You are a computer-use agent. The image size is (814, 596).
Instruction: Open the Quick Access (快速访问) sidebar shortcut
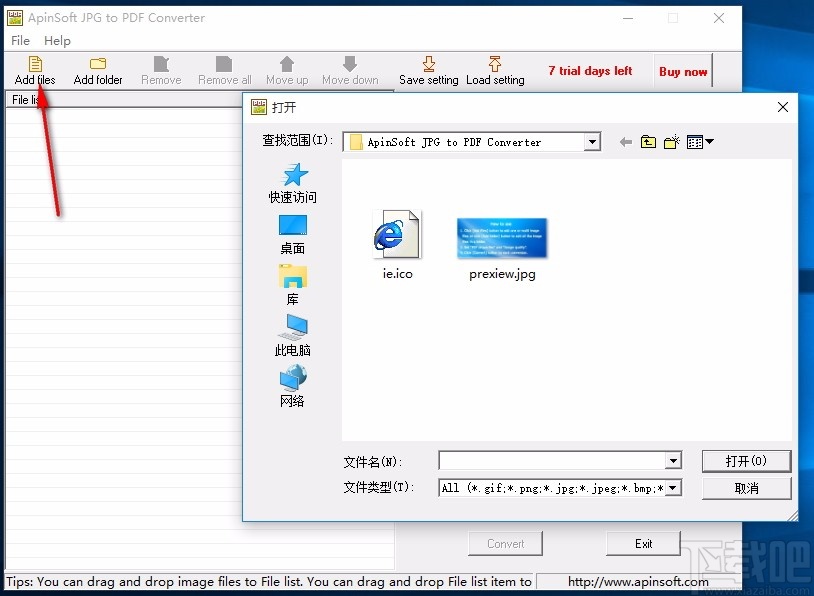point(291,182)
